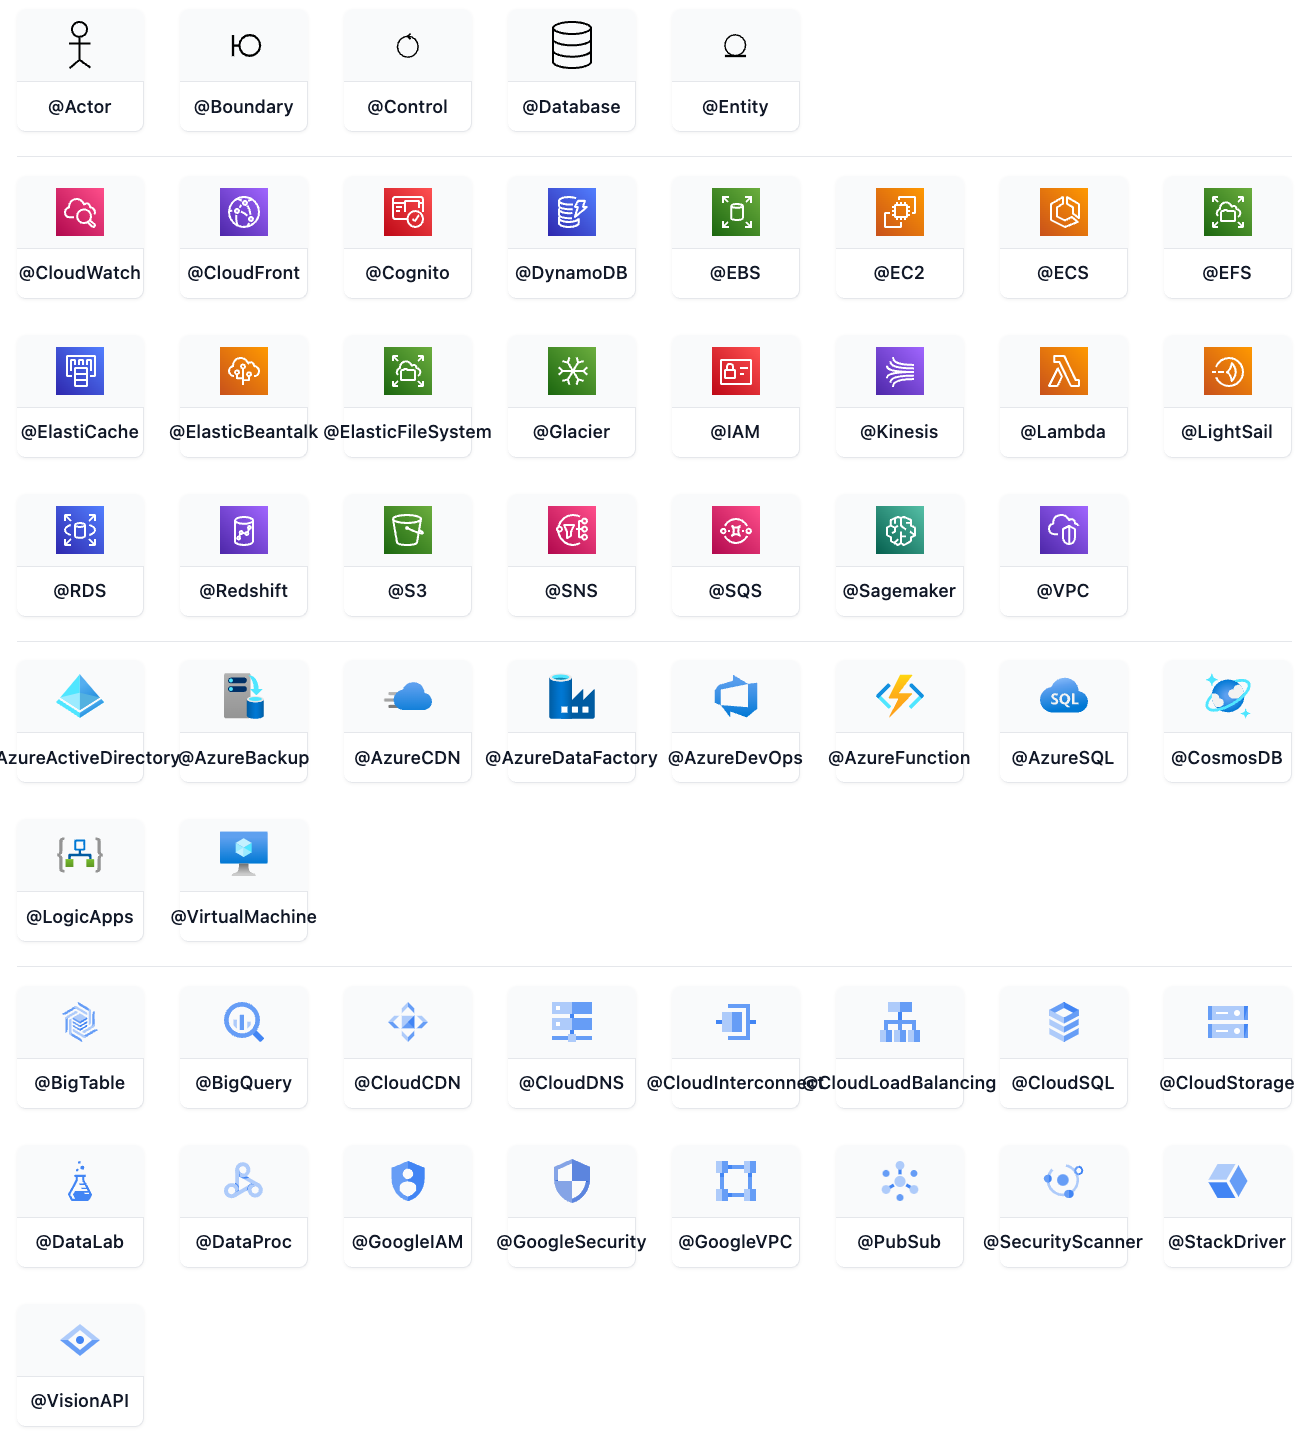Click the @PubSub label
Screen dimensions: 1316x1438
899,1242
